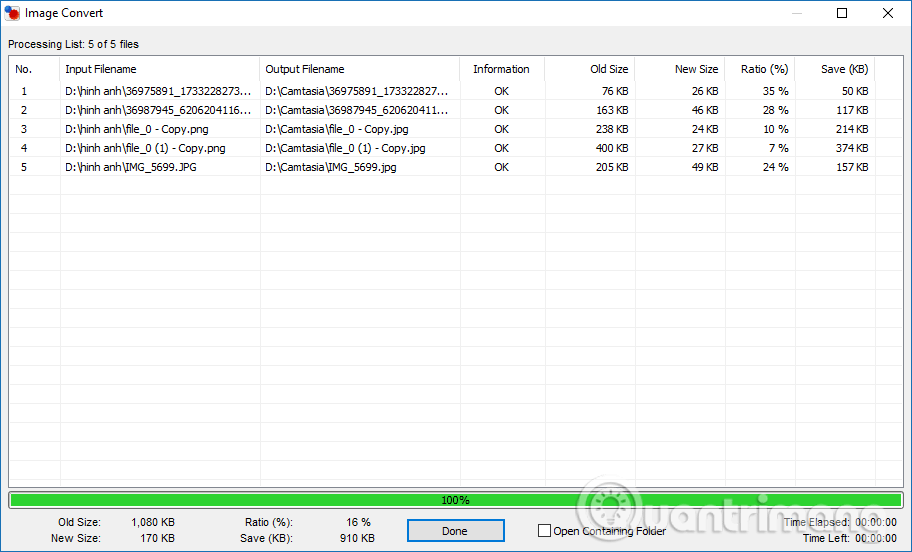Click the 100% green progress bar
The width and height of the screenshot is (912, 552).
(x=455, y=500)
